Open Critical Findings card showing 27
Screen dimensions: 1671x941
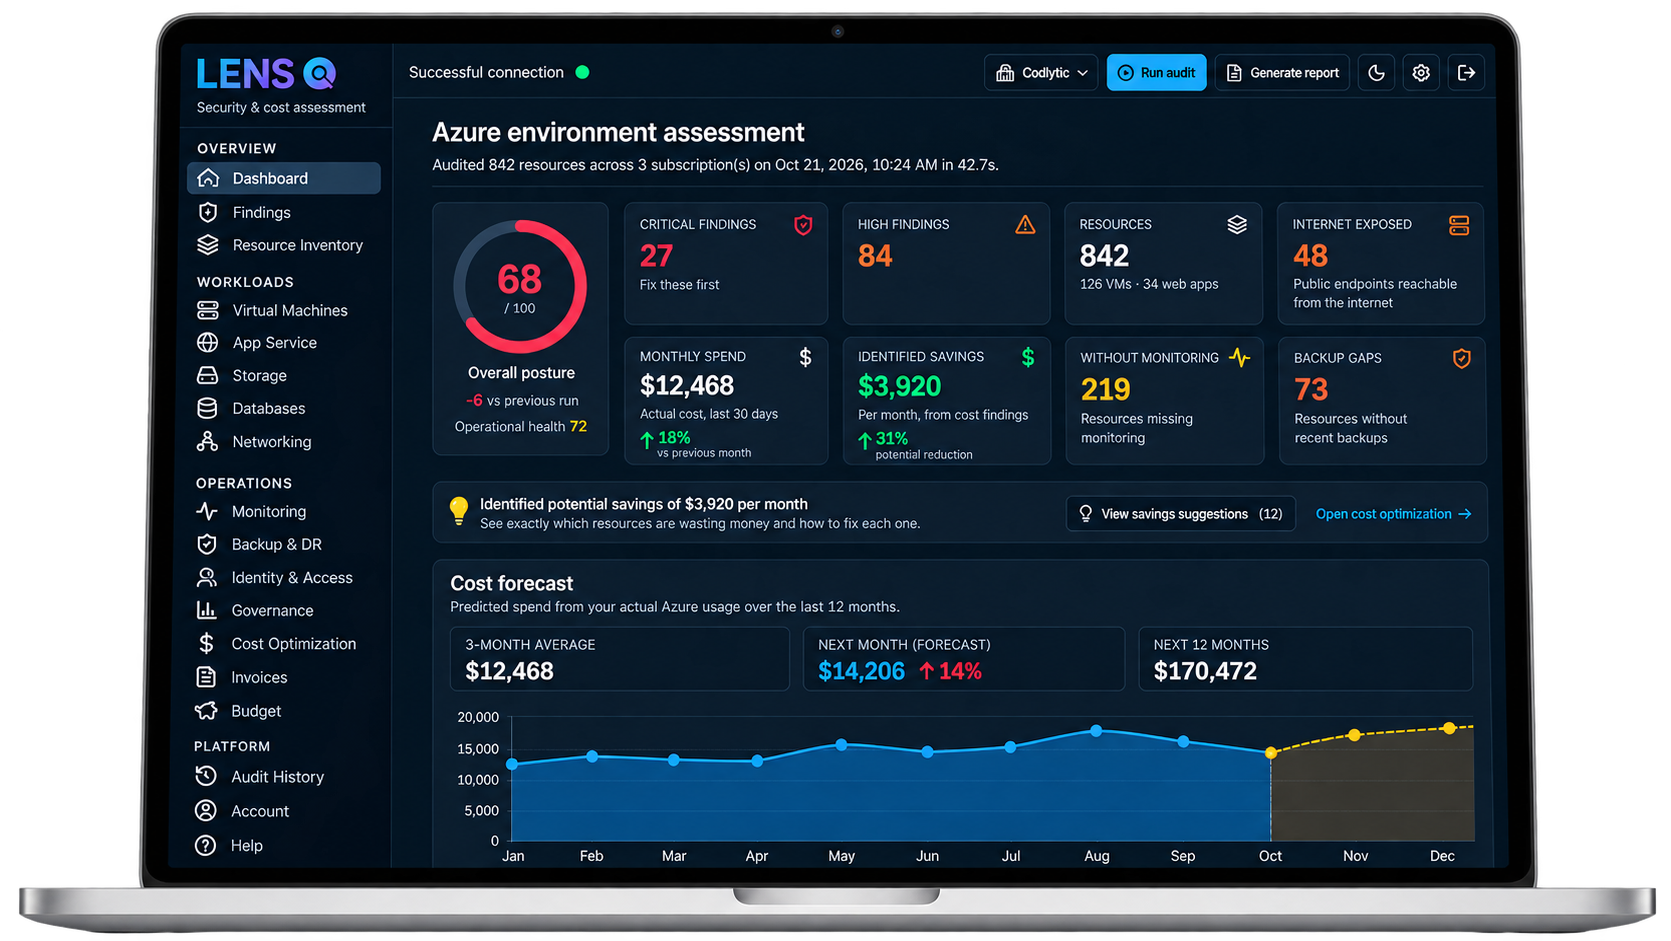pos(726,264)
